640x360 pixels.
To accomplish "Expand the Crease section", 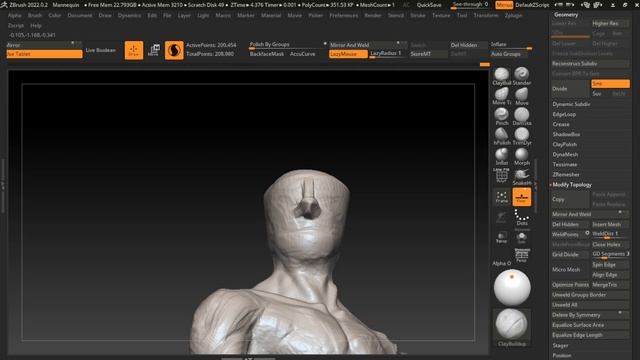I will point(561,124).
